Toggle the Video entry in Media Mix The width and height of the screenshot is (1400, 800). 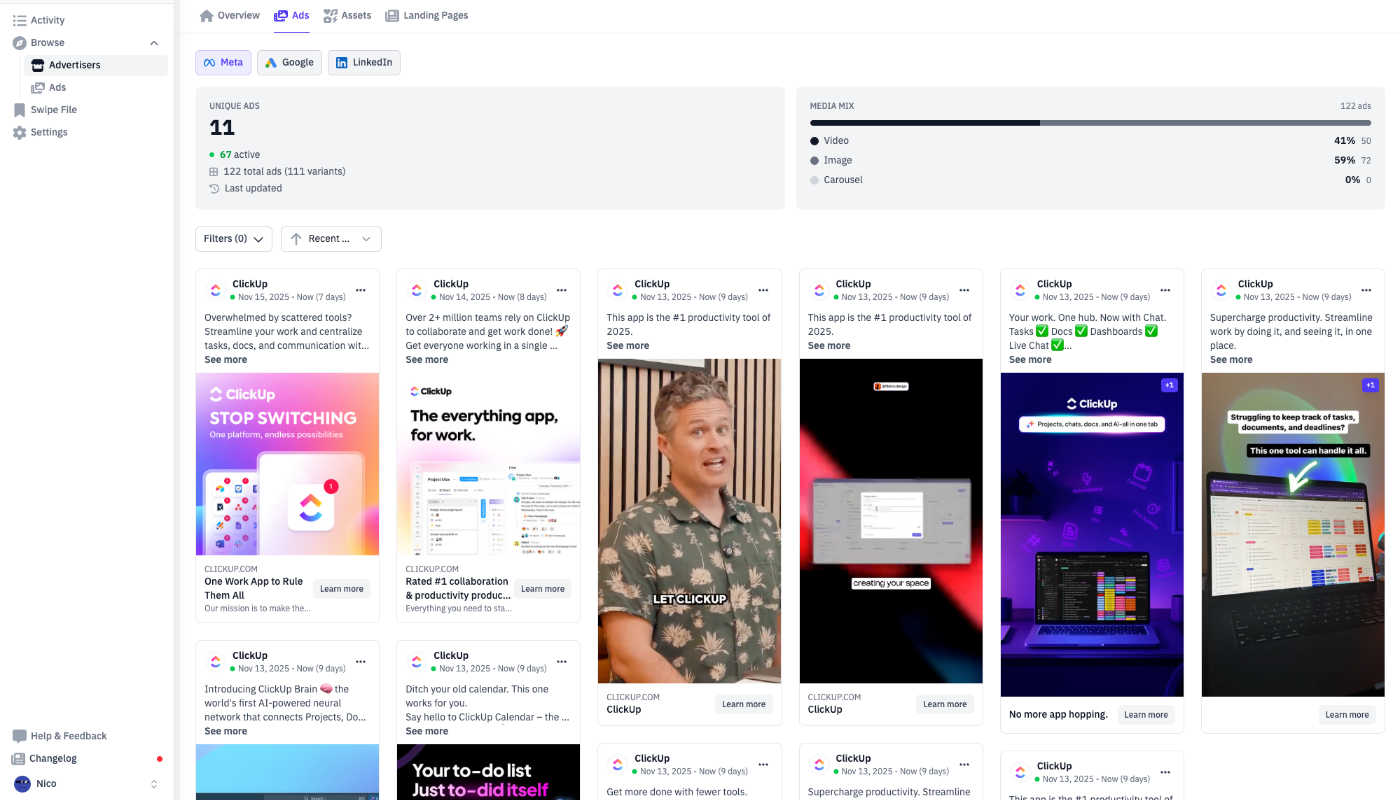pos(835,140)
